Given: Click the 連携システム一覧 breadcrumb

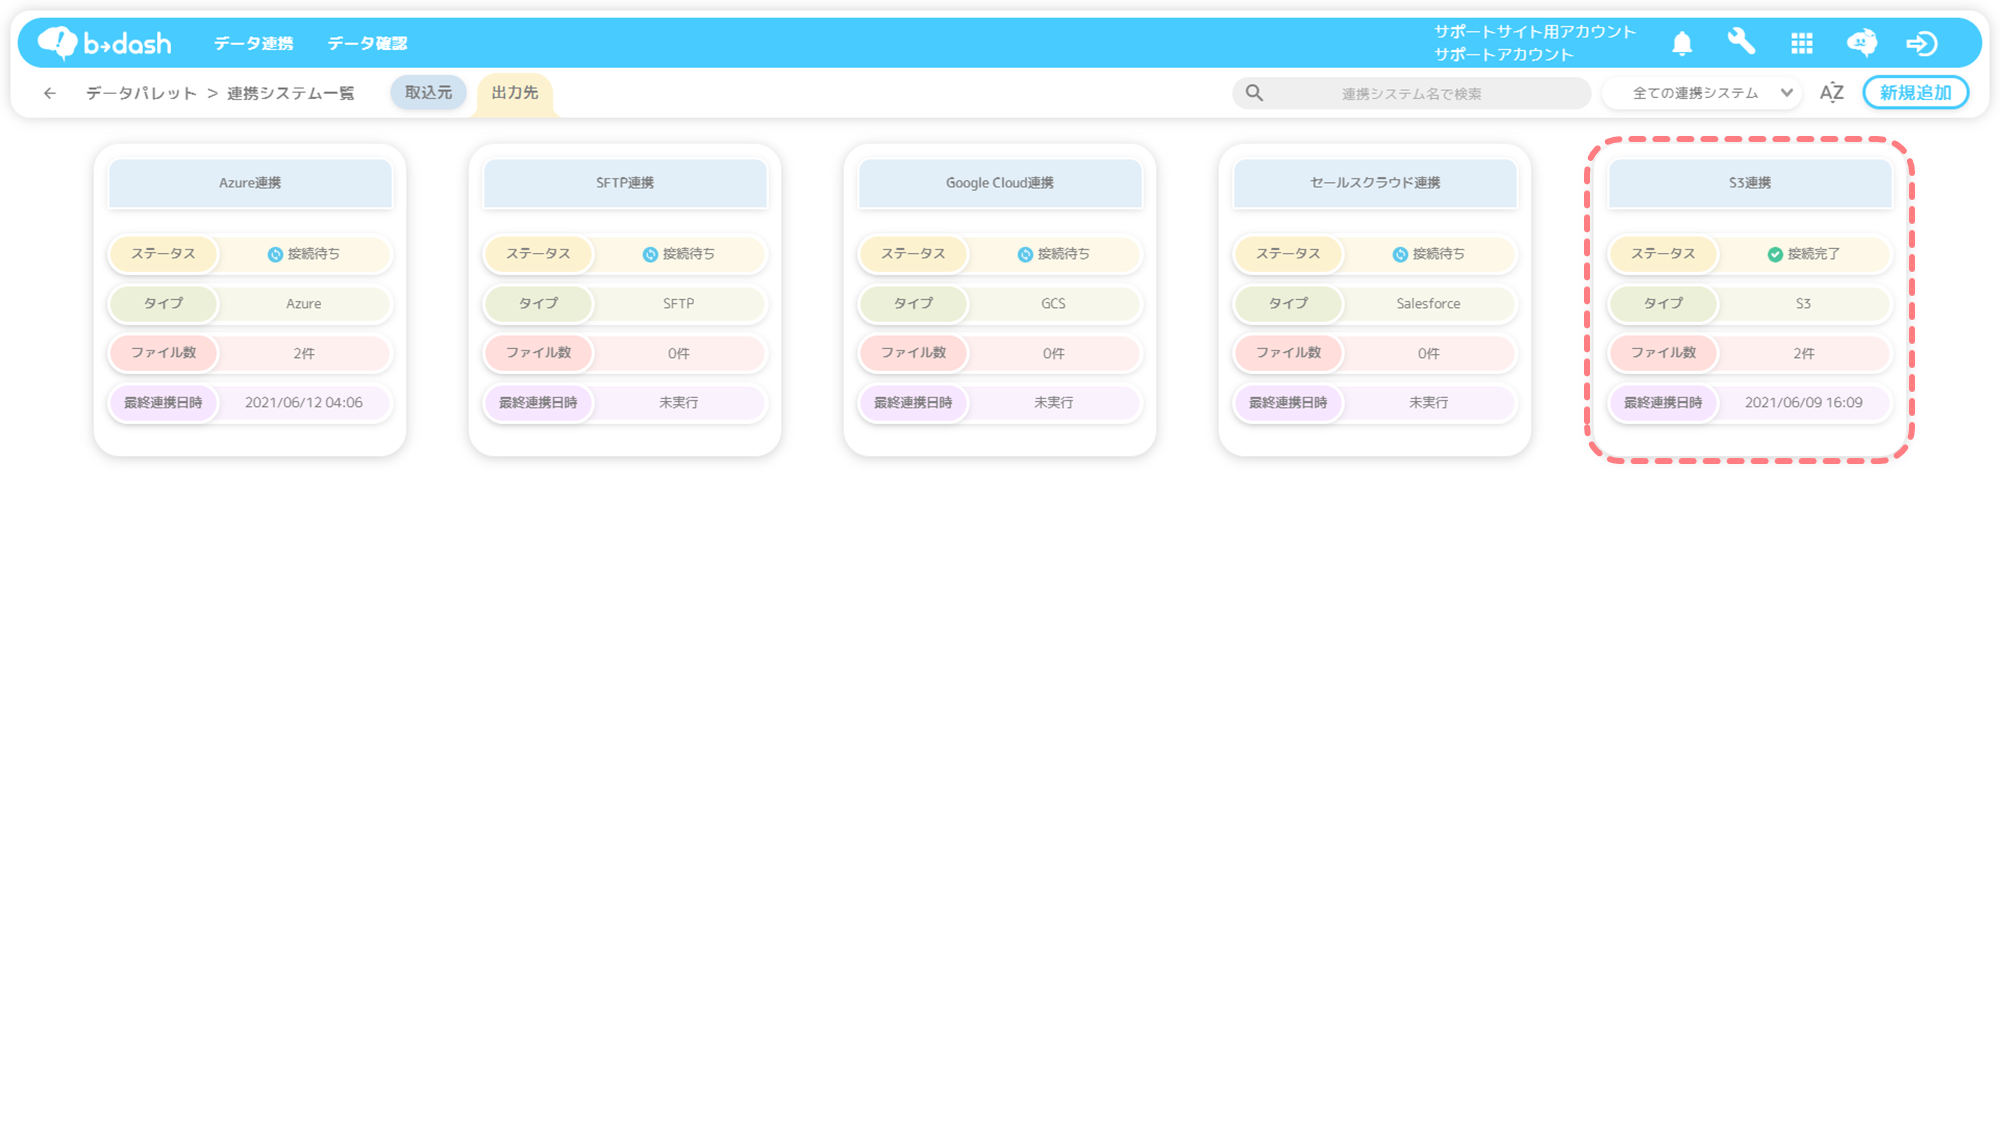Looking at the screenshot, I should click(291, 93).
